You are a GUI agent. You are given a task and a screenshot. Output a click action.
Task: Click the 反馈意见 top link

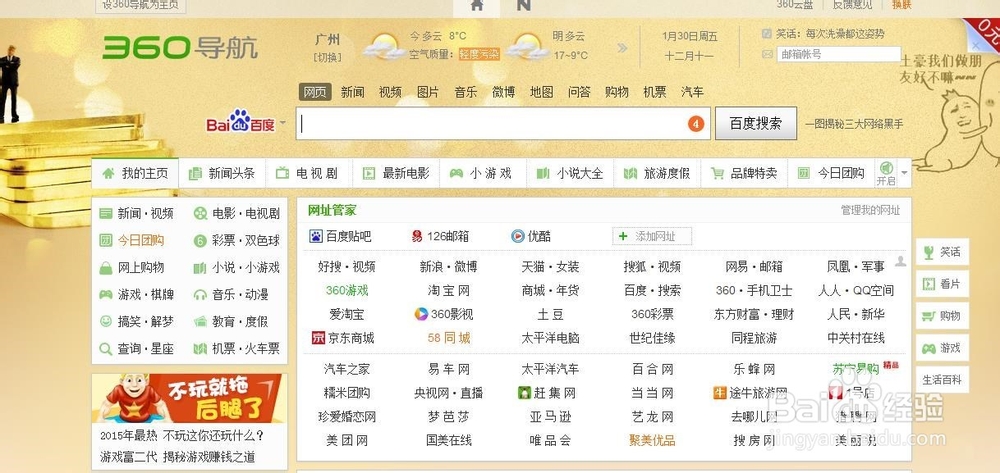[853, 4]
